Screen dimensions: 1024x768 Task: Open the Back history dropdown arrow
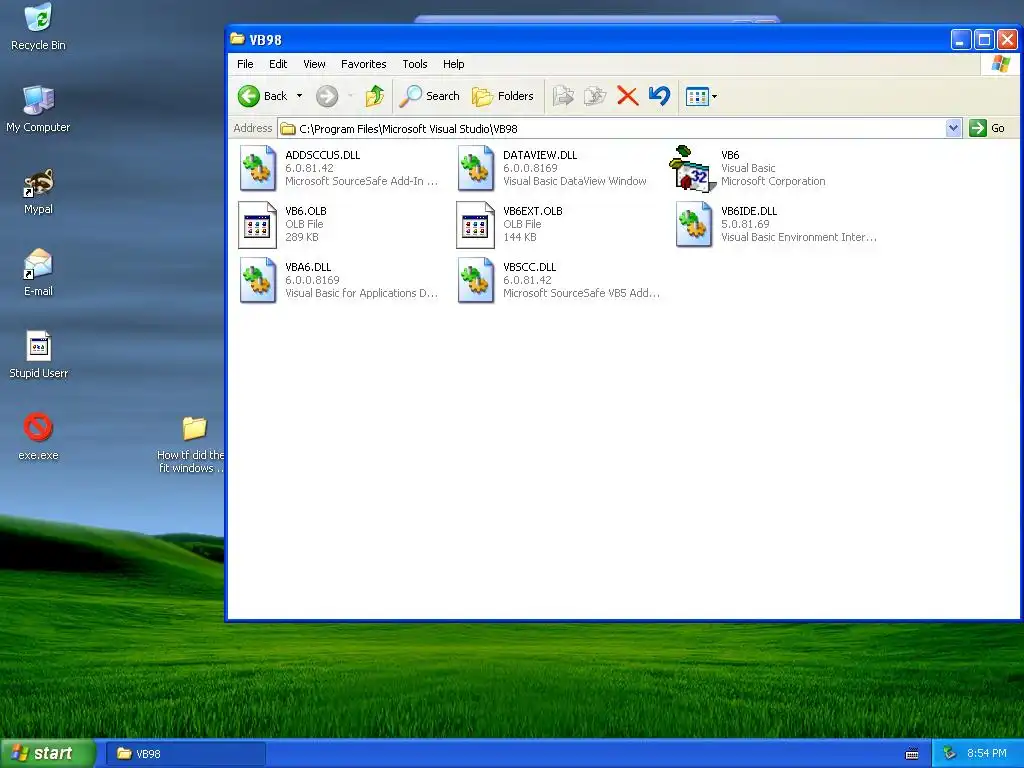point(300,96)
